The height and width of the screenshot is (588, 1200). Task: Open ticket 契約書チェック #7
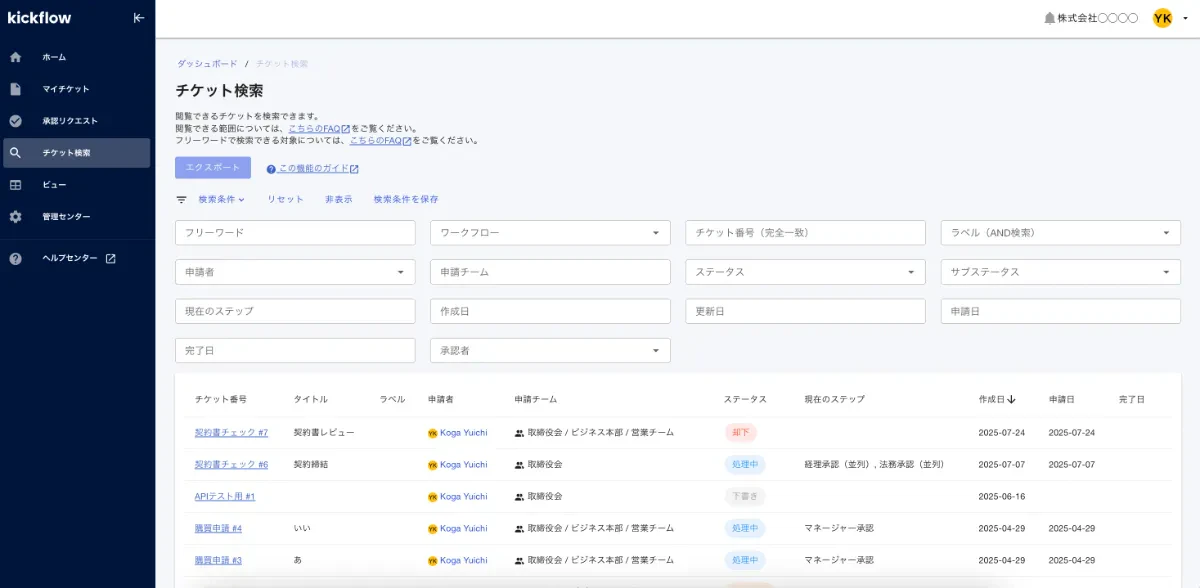[x=231, y=433]
